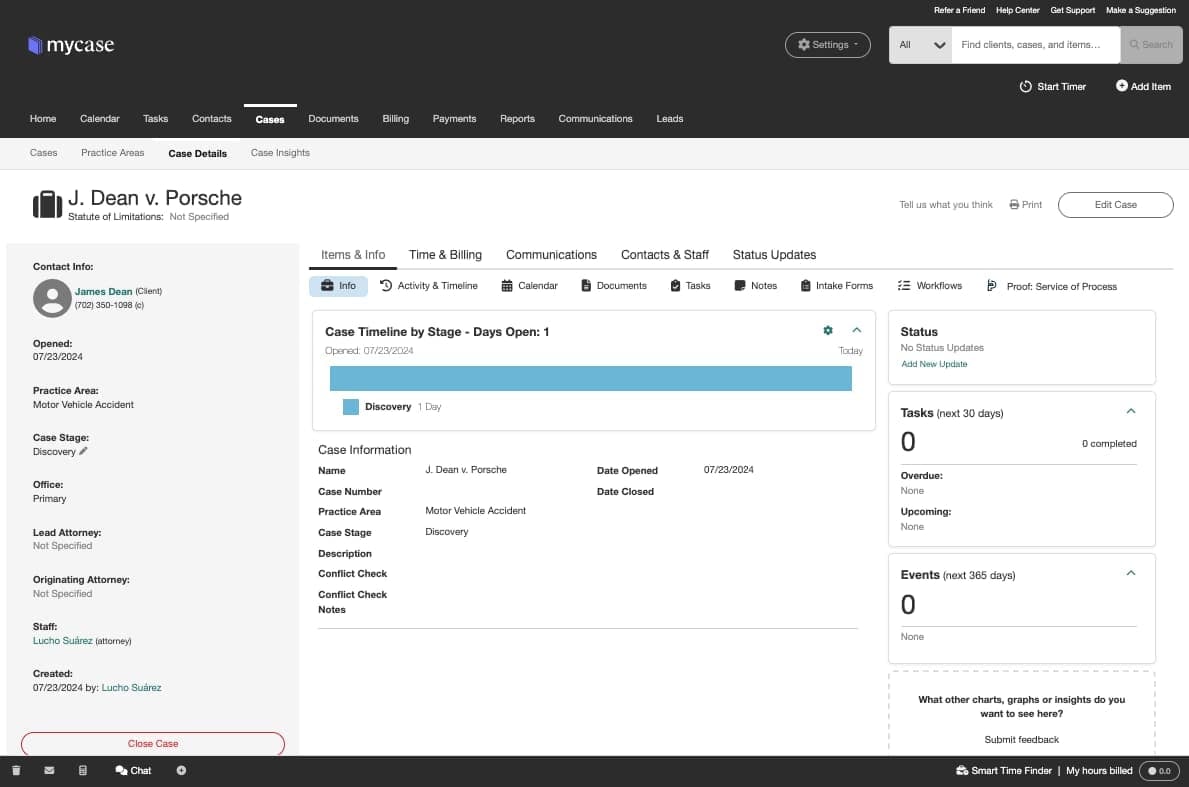Collapse the Tasks next 30 days card
This screenshot has height=787, width=1189.
coord(1131,410)
